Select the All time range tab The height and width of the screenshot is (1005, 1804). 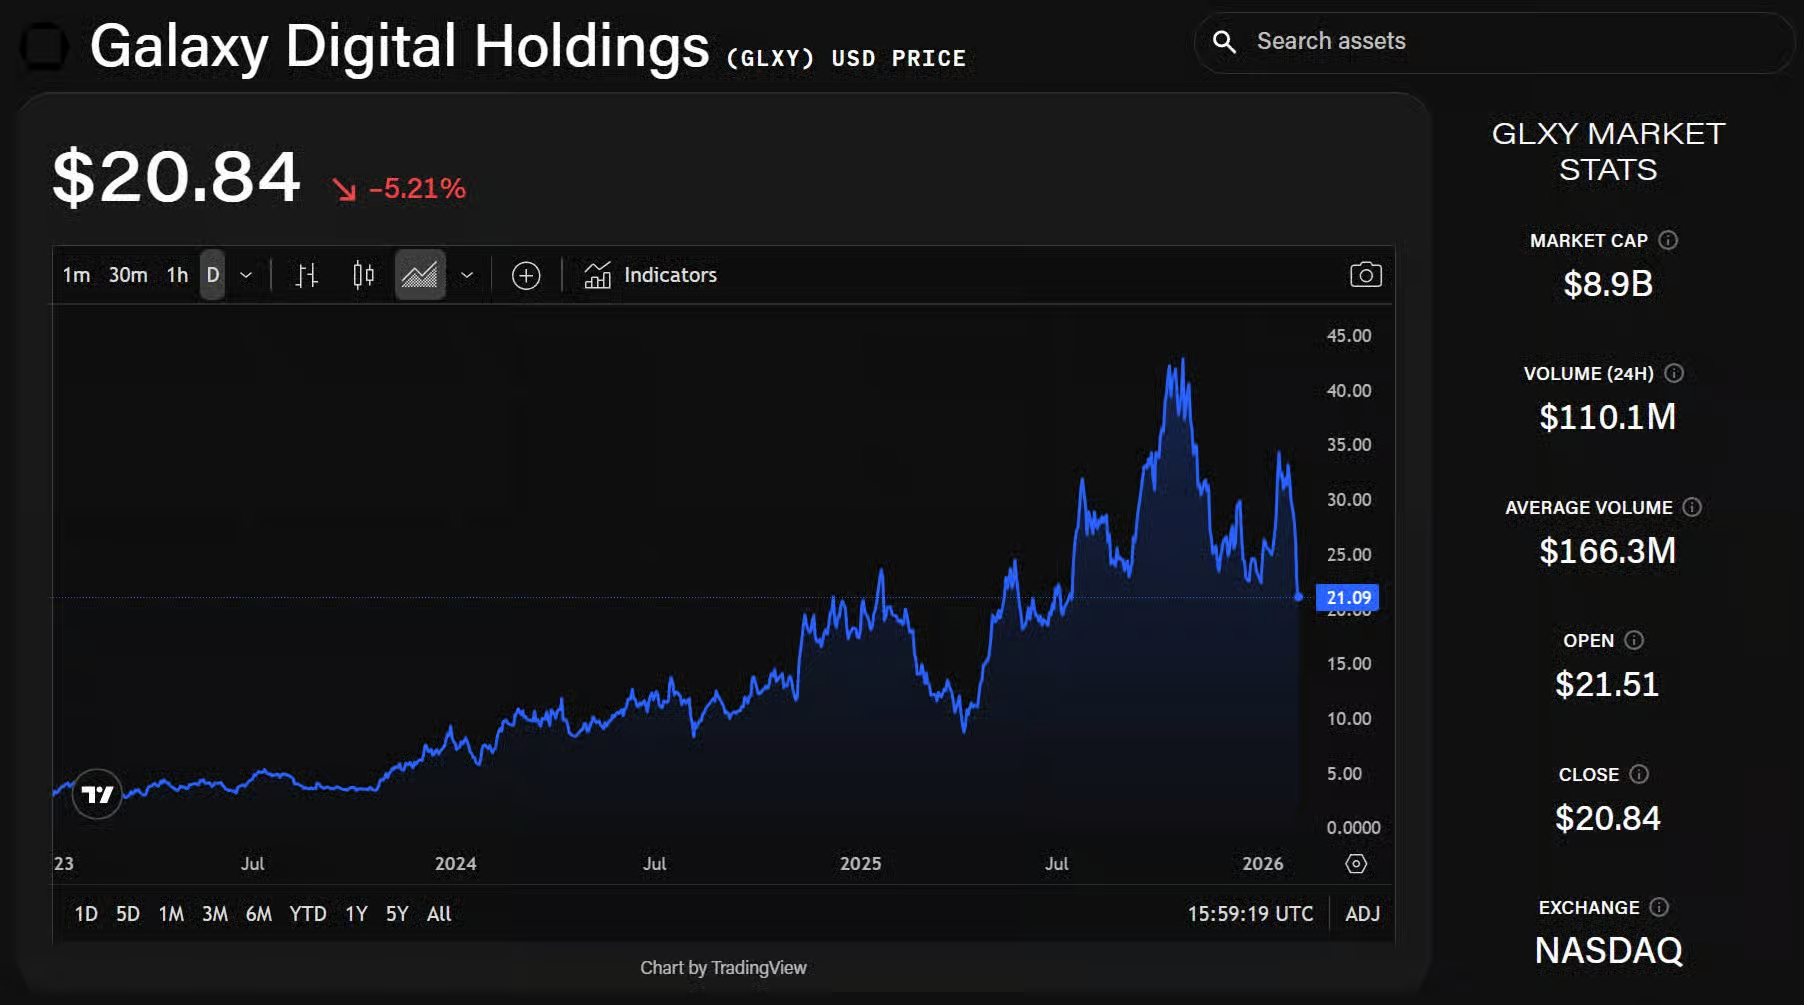pyautogui.click(x=438, y=913)
